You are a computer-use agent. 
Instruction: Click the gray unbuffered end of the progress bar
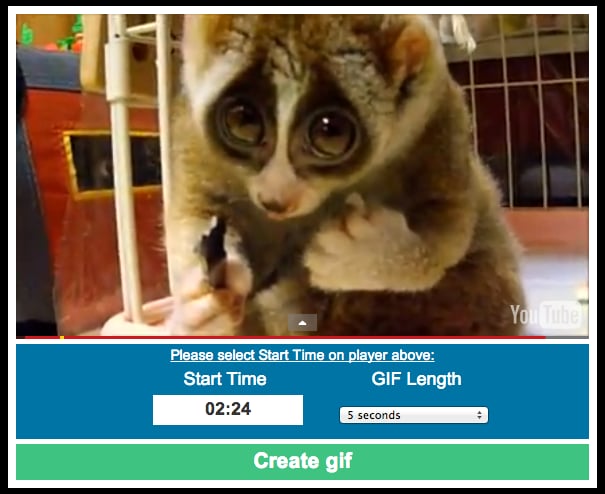coord(567,337)
